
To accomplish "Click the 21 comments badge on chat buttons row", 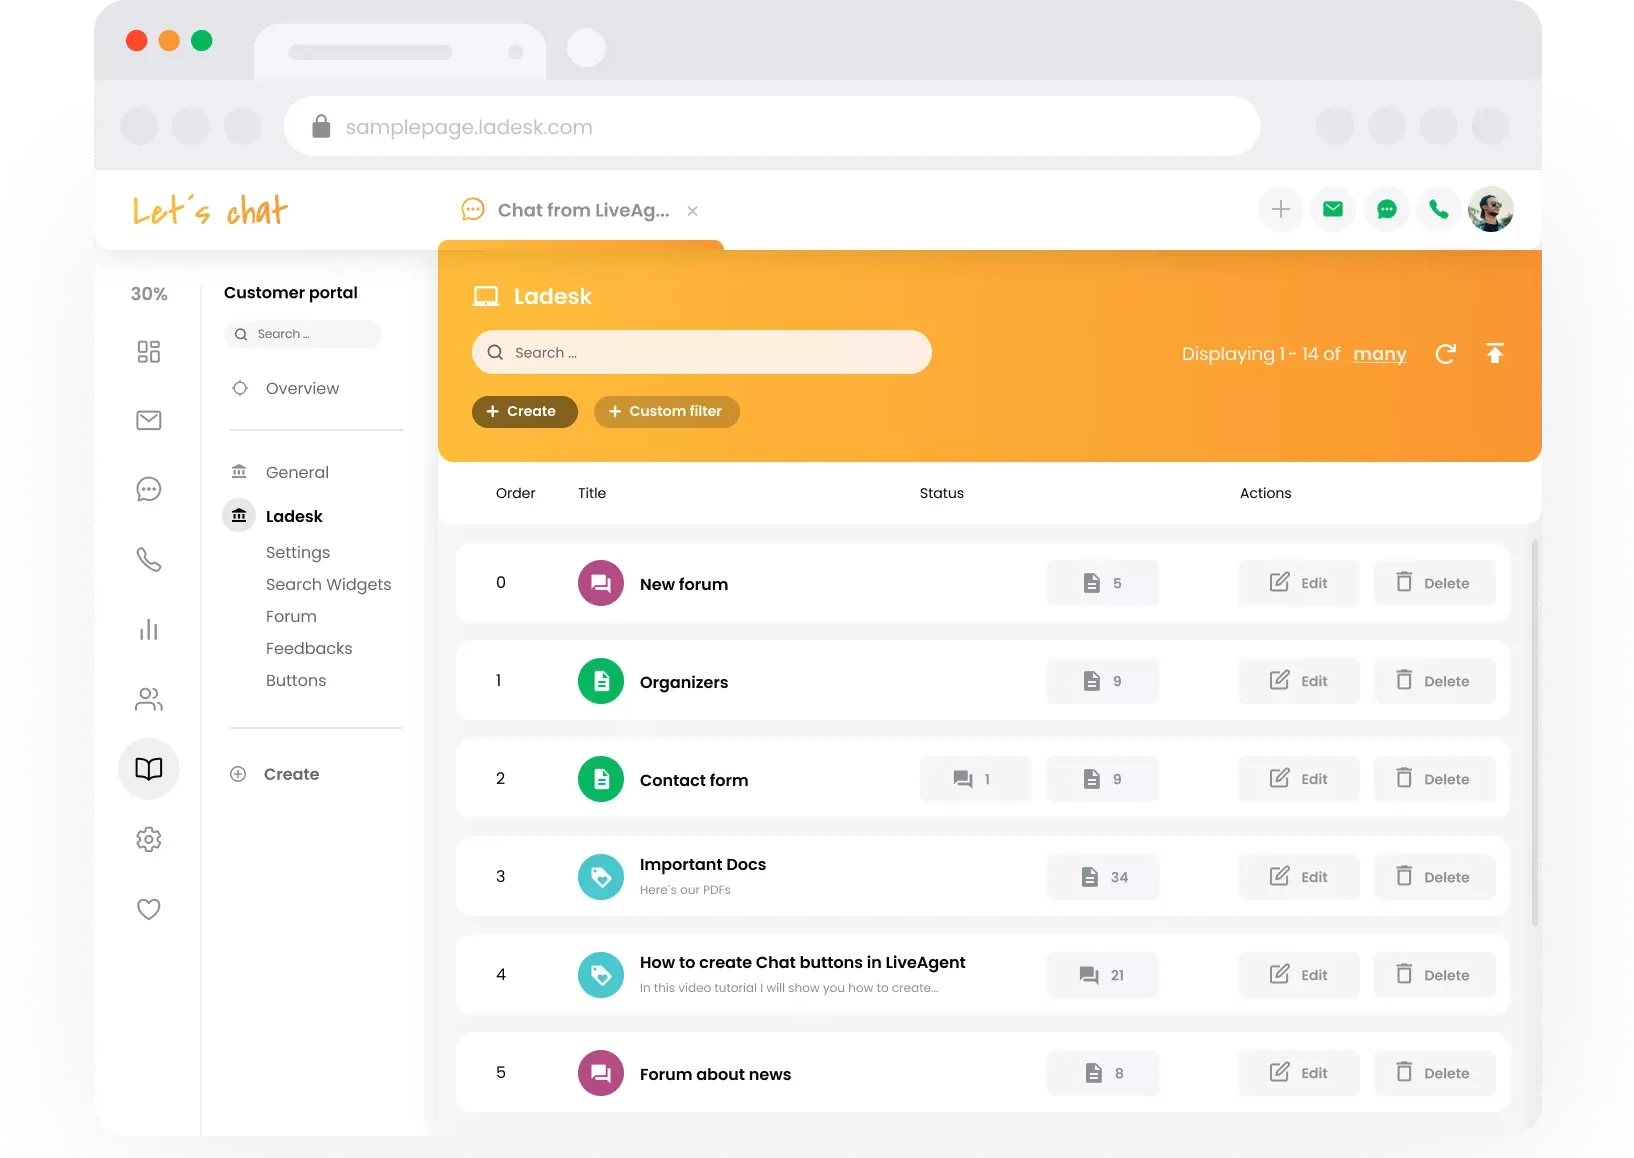I will (1103, 975).
